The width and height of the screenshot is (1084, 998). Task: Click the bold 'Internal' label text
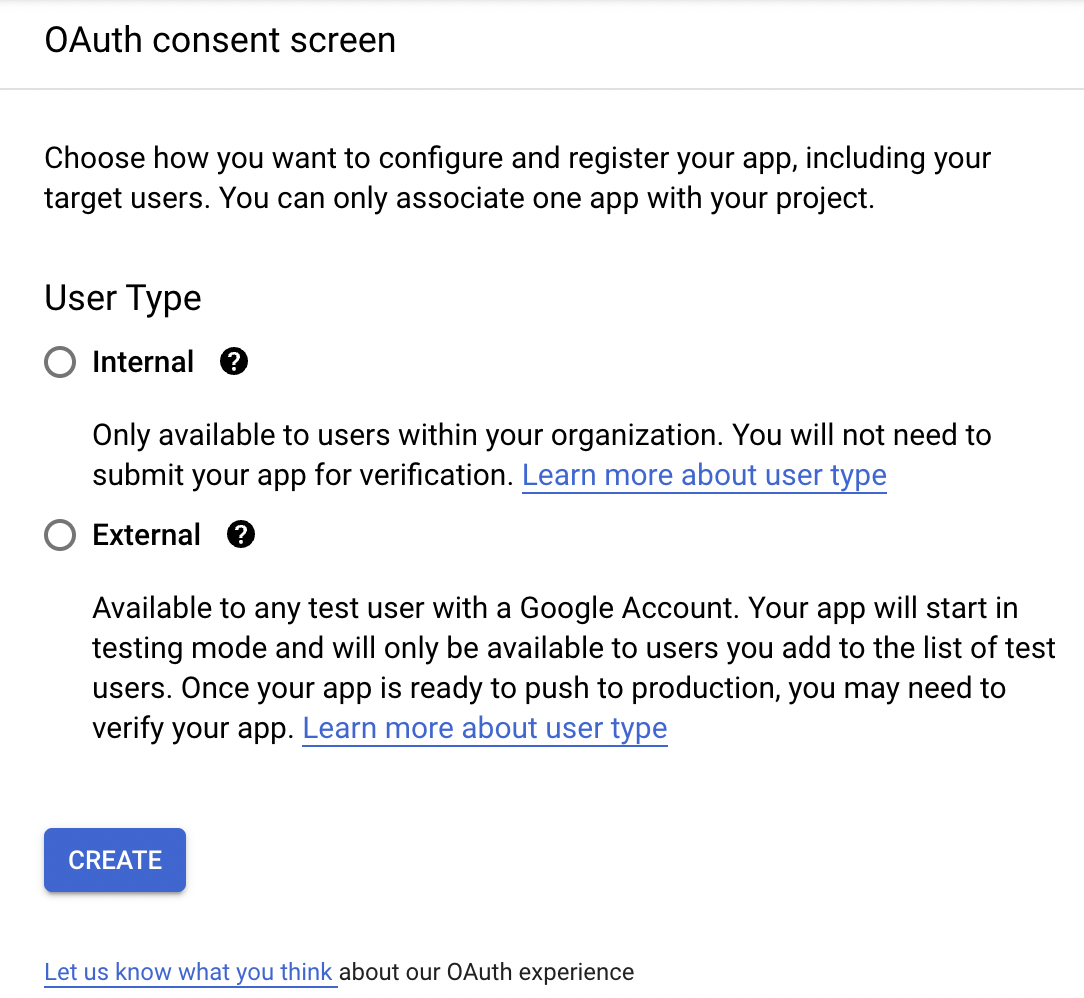point(143,362)
